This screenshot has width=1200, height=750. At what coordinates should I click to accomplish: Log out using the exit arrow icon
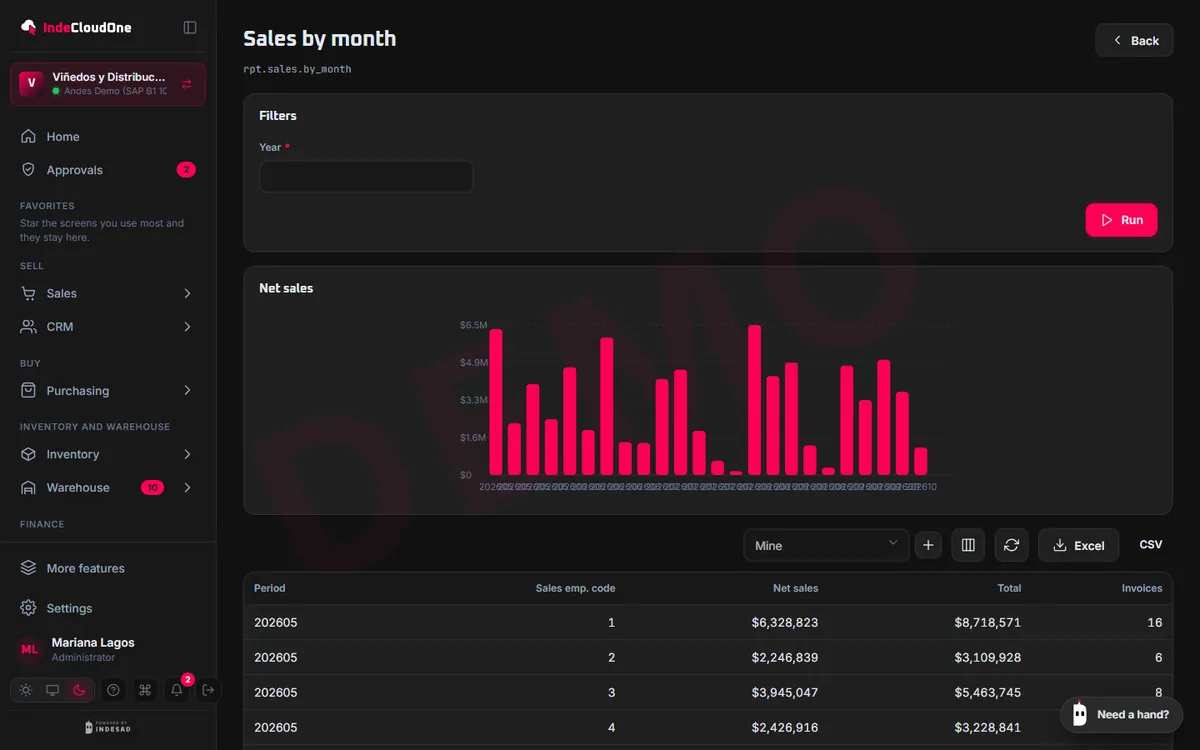click(x=208, y=690)
